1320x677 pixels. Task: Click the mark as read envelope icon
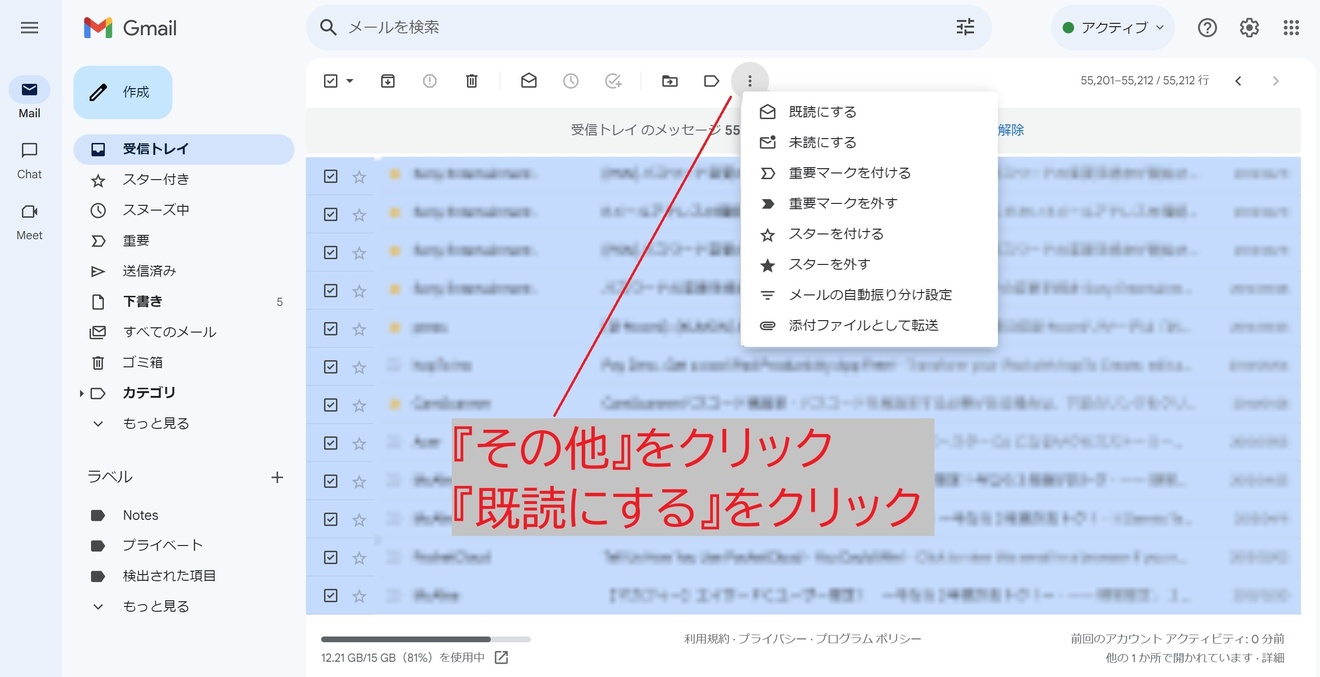(x=529, y=81)
